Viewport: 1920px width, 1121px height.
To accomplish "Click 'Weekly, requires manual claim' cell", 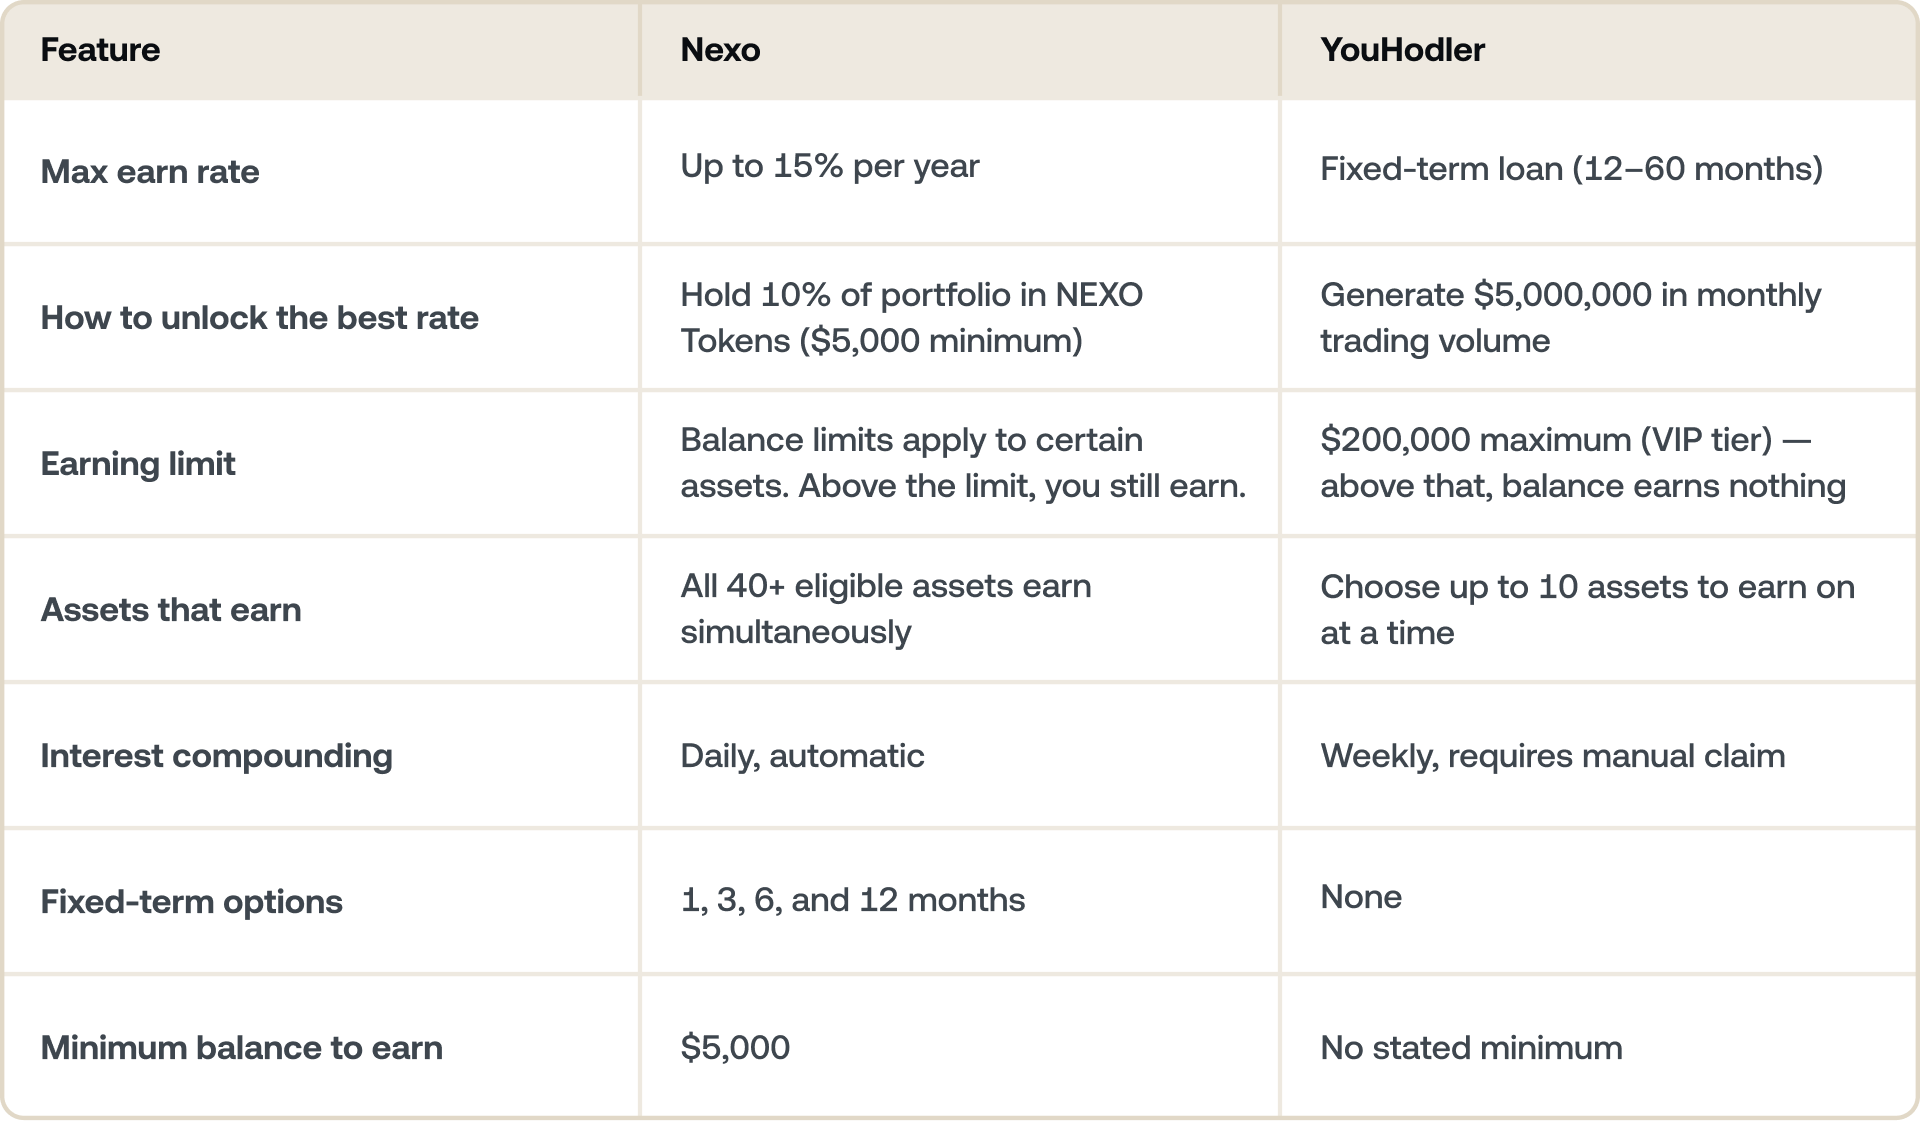I will 1552,755.
